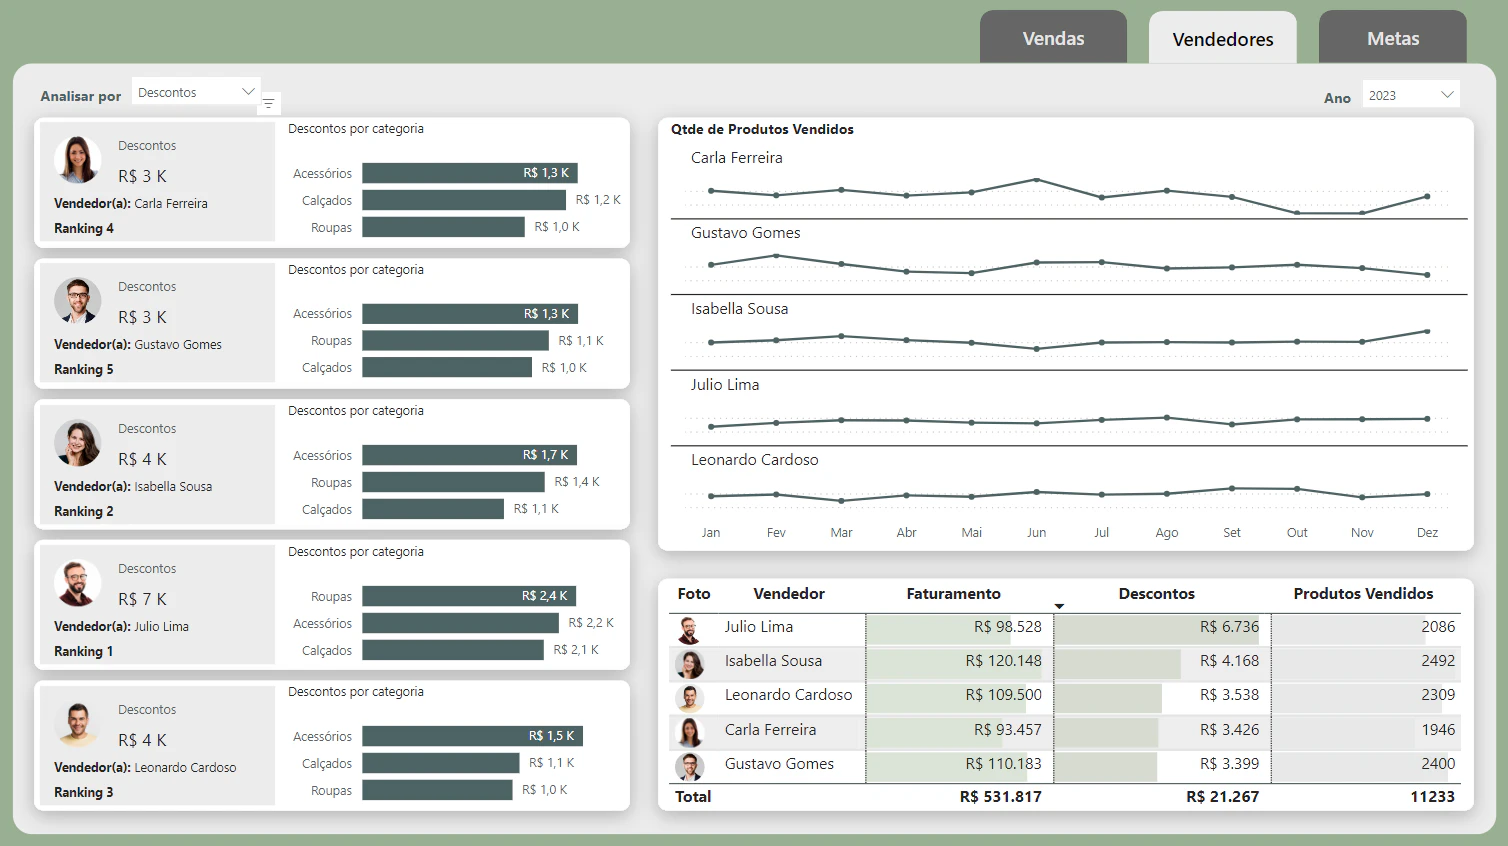
Task: Select Gustavo Gomes's Roupas bar of R$ 1,1 K
Action: click(456, 341)
